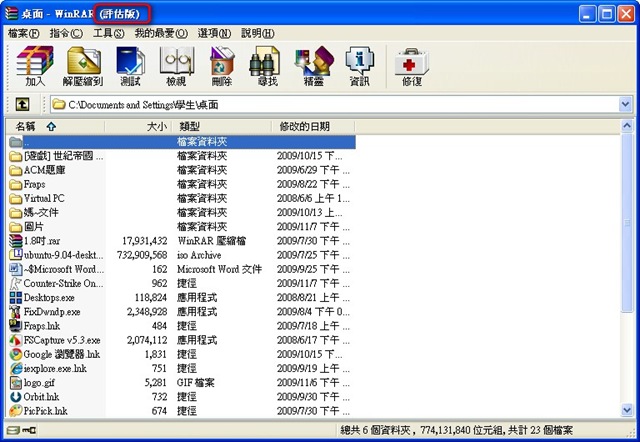
Task: Maximize the WinRAR window
Action: pyautogui.click(x=607, y=14)
